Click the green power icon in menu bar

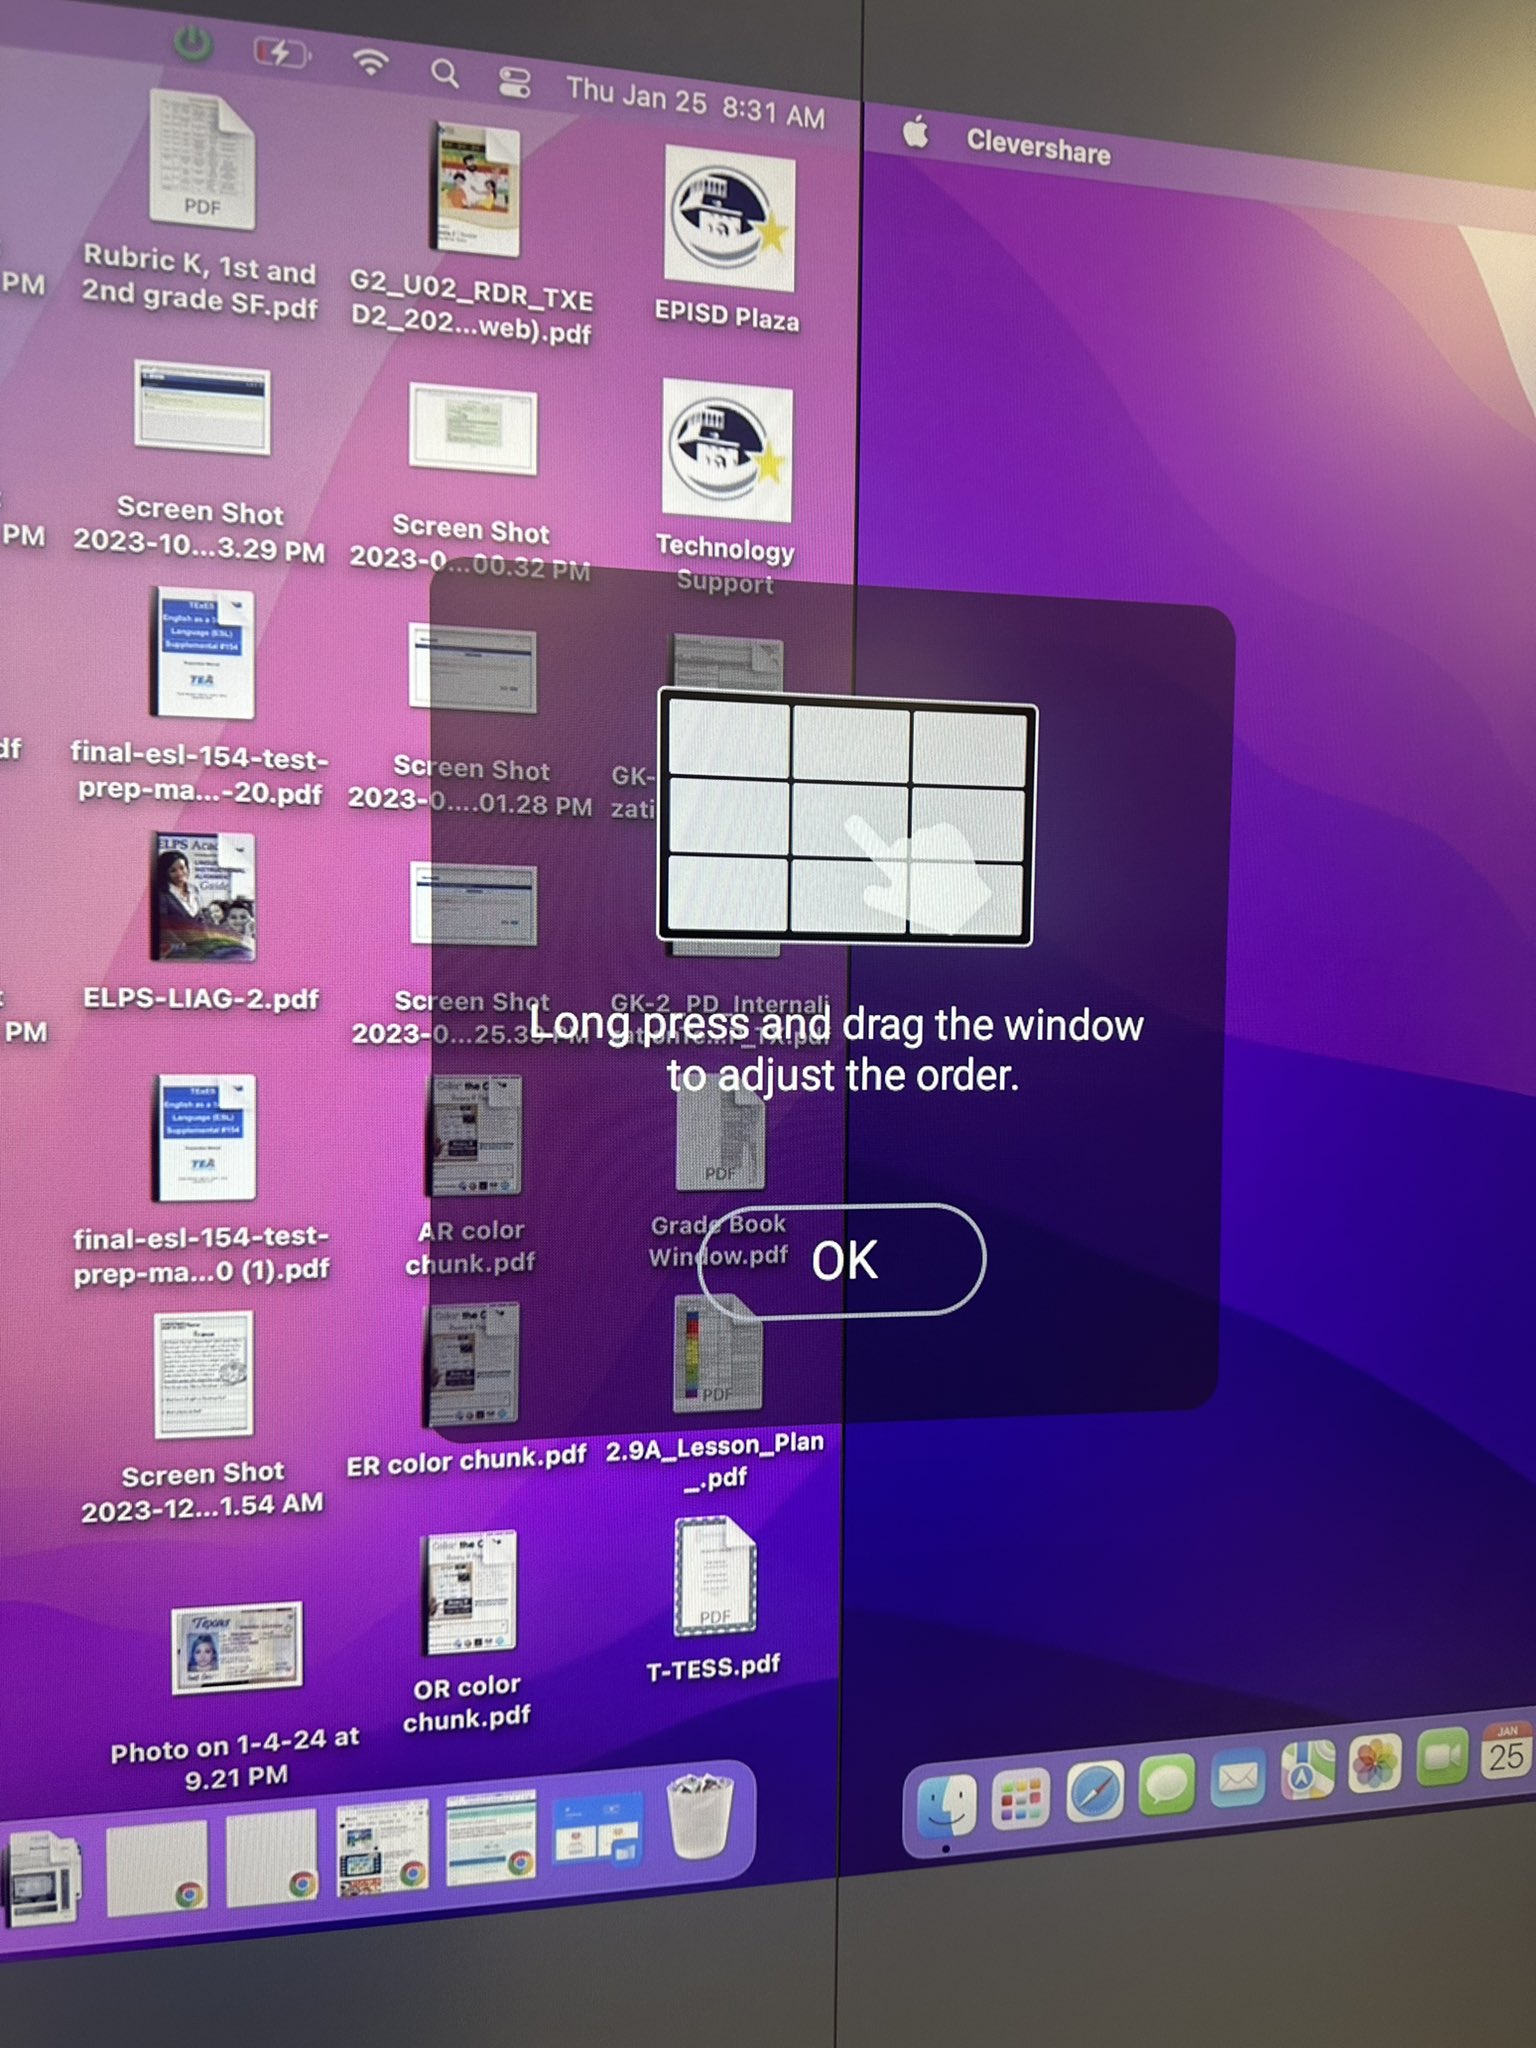pyautogui.click(x=192, y=44)
